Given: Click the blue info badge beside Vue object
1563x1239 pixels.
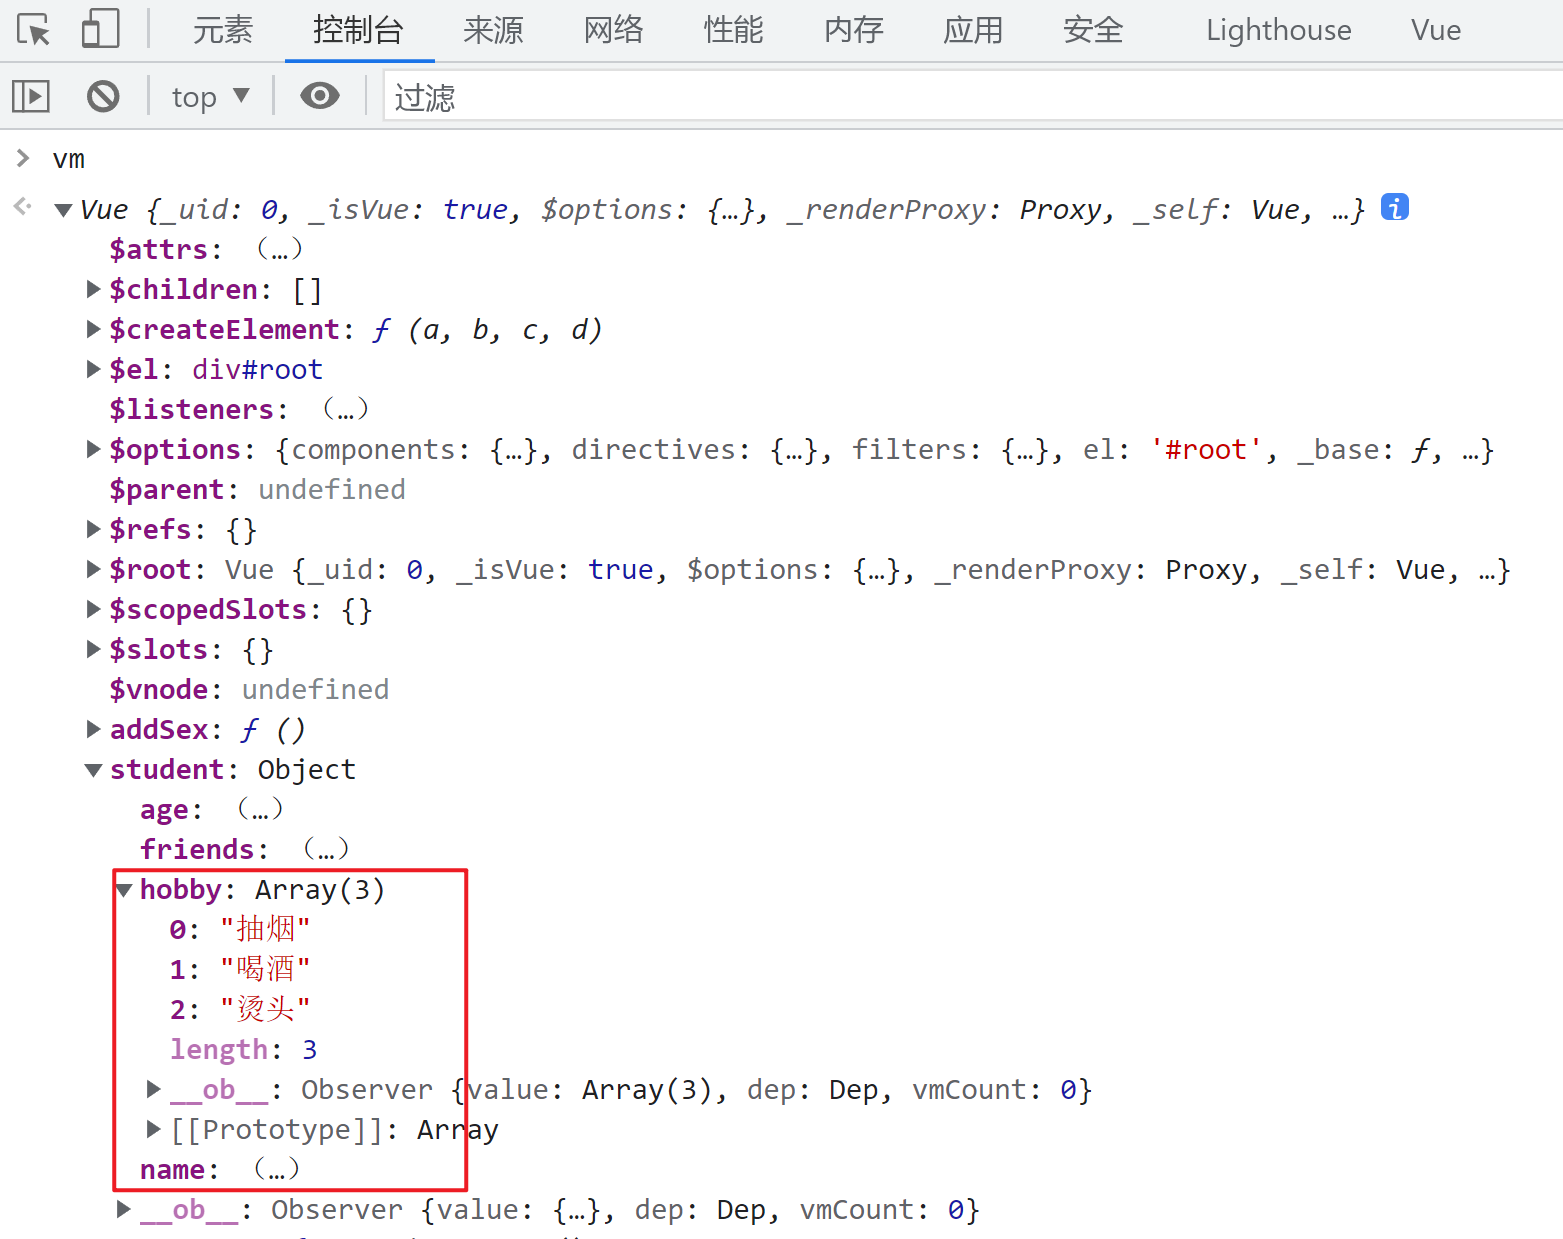Looking at the screenshot, I should point(1394,207).
